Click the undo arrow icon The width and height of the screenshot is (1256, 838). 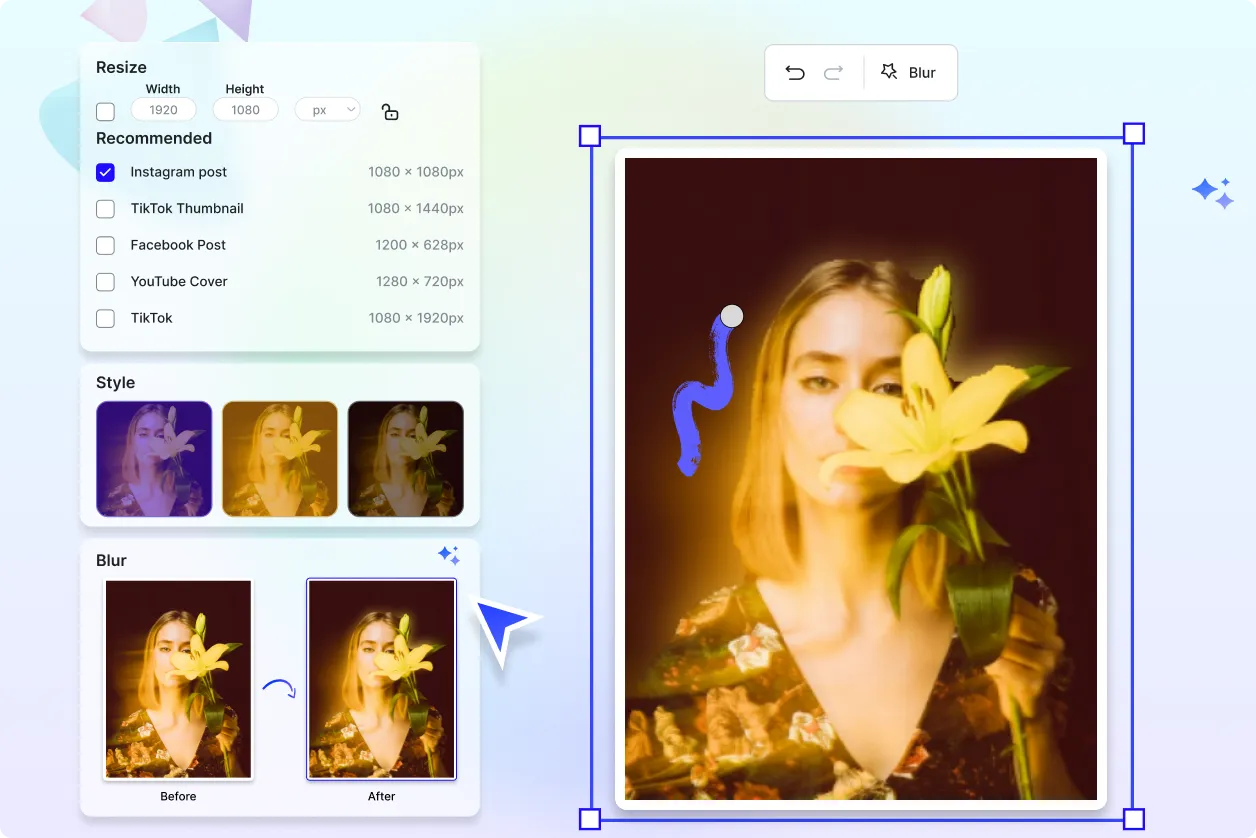(795, 73)
